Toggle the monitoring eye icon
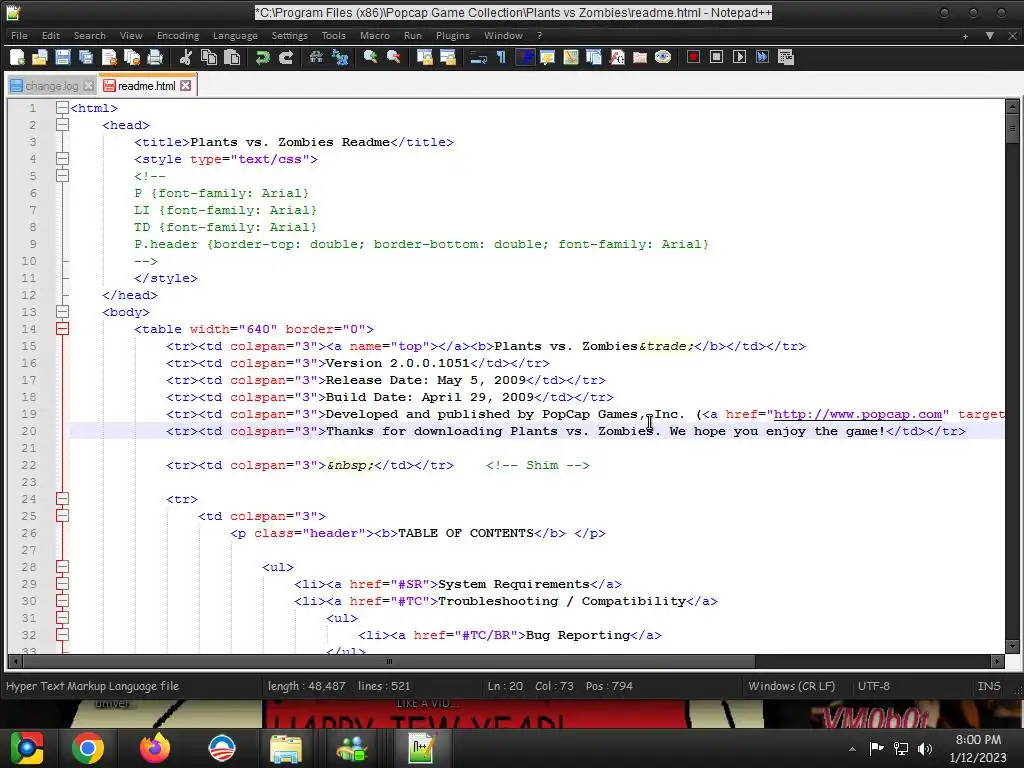 pos(663,57)
